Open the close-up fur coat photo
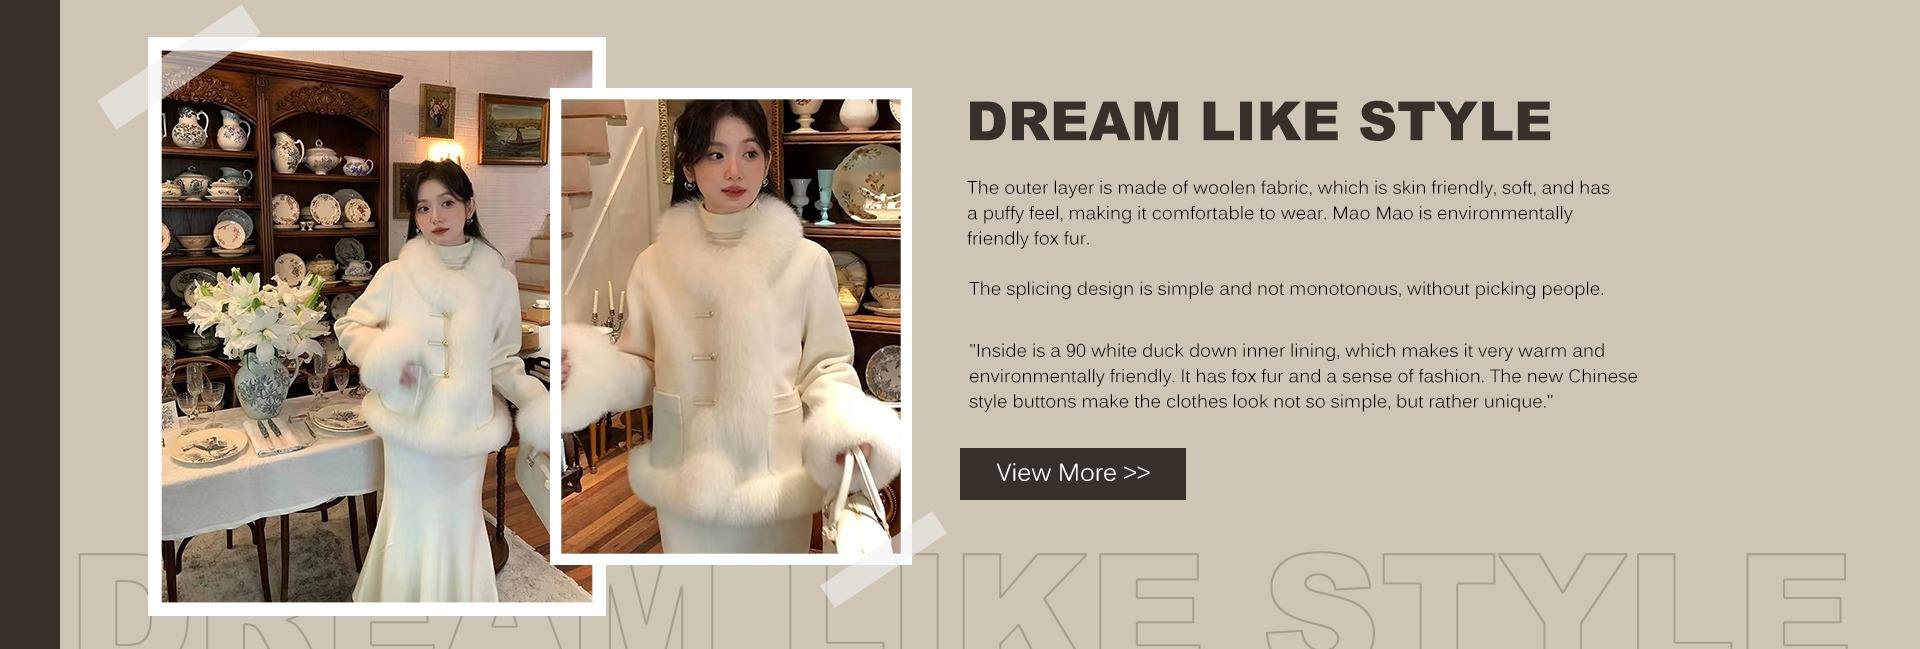Viewport: 1920px width, 649px height. (x=730, y=326)
